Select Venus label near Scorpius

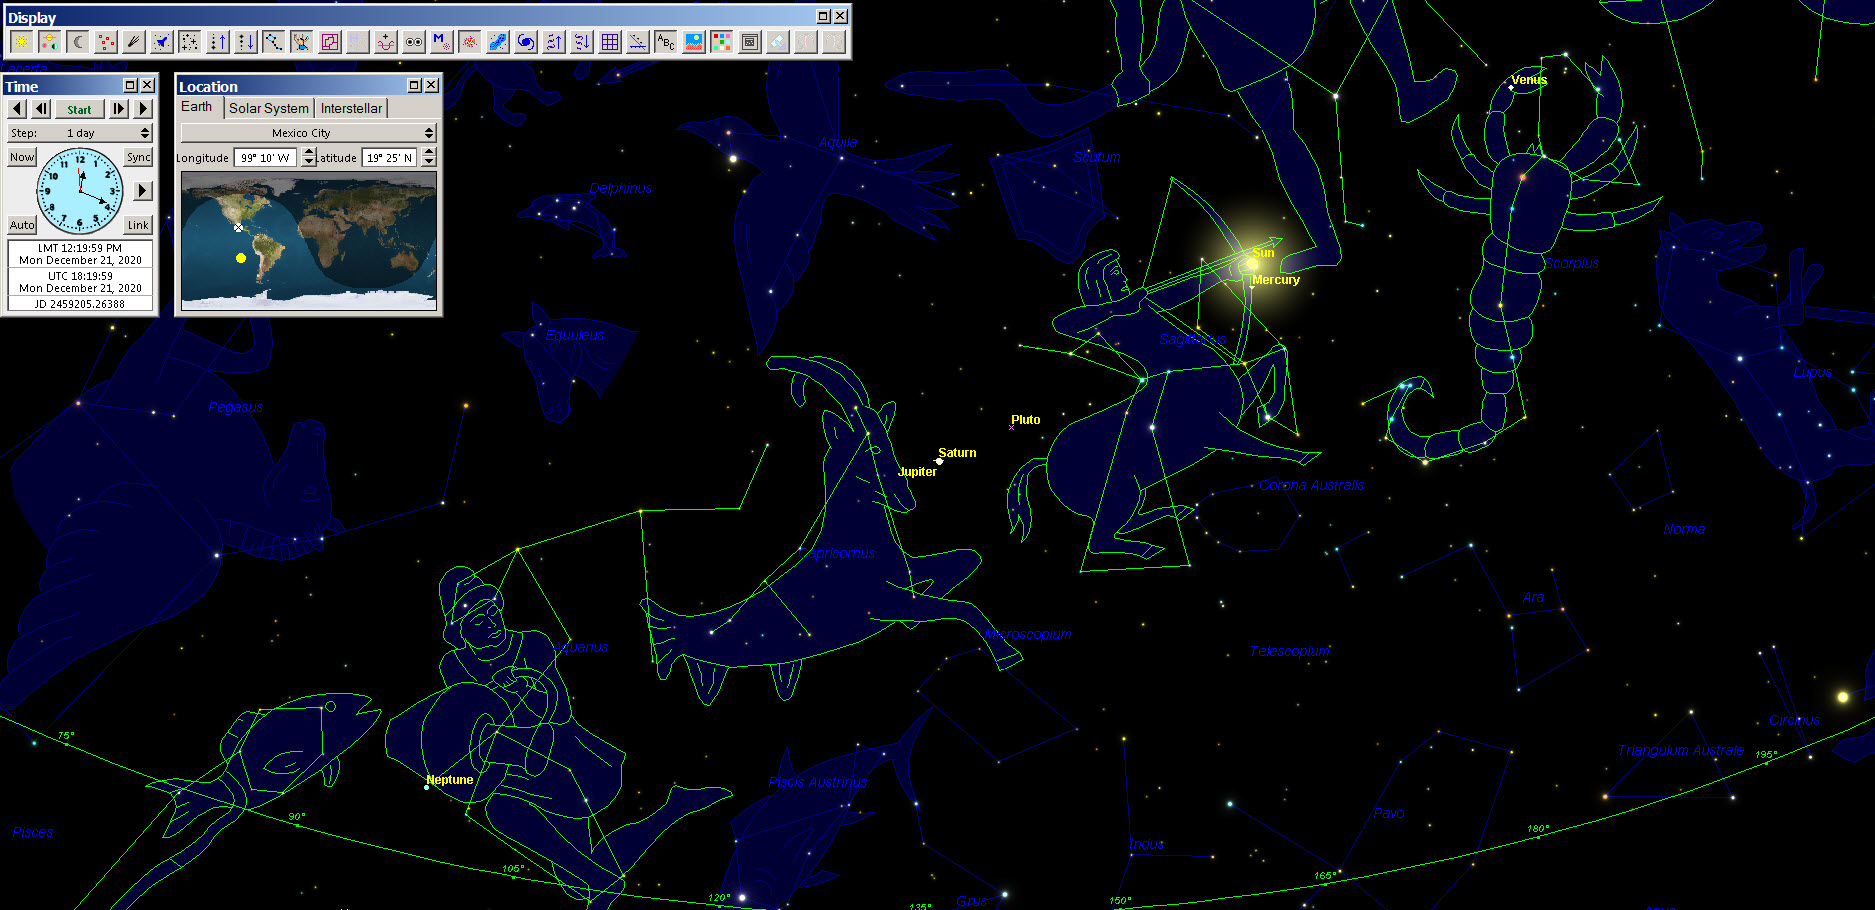(x=1529, y=80)
